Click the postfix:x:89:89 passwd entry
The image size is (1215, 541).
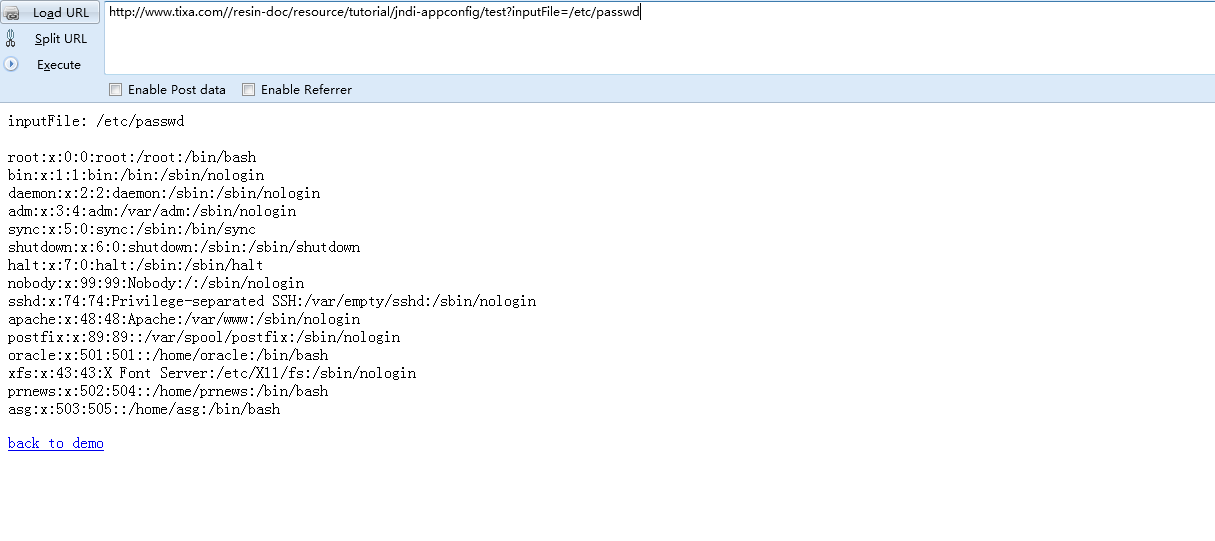pos(204,337)
